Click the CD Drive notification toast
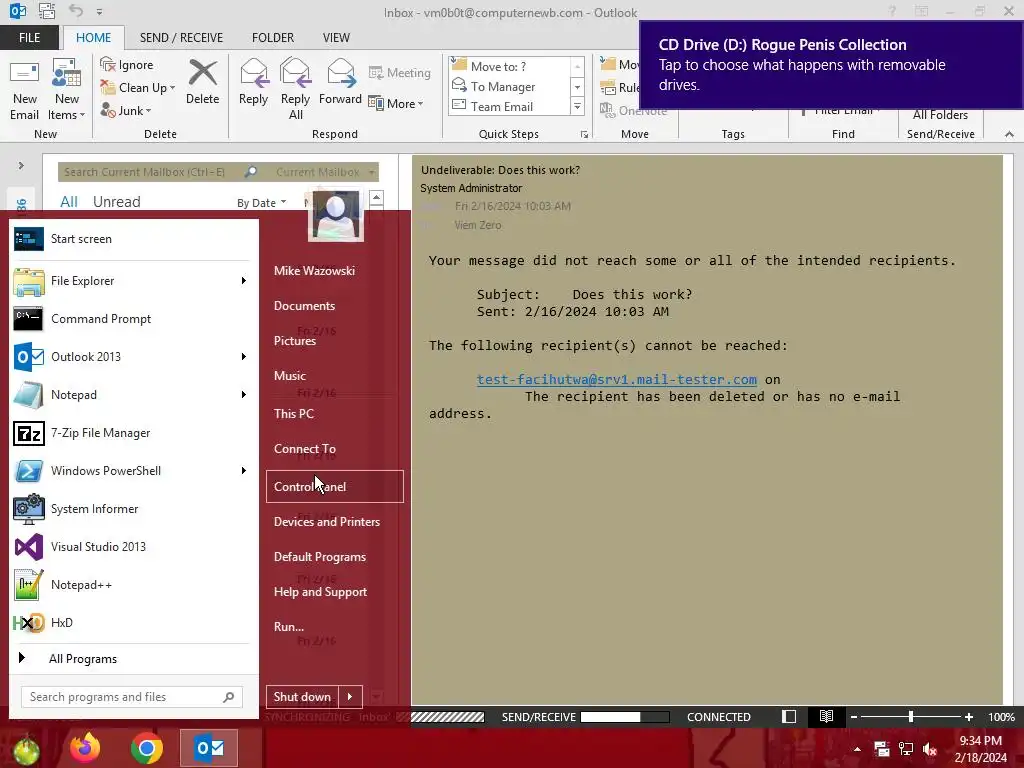Viewport: 1024px width, 768px height. point(831,65)
